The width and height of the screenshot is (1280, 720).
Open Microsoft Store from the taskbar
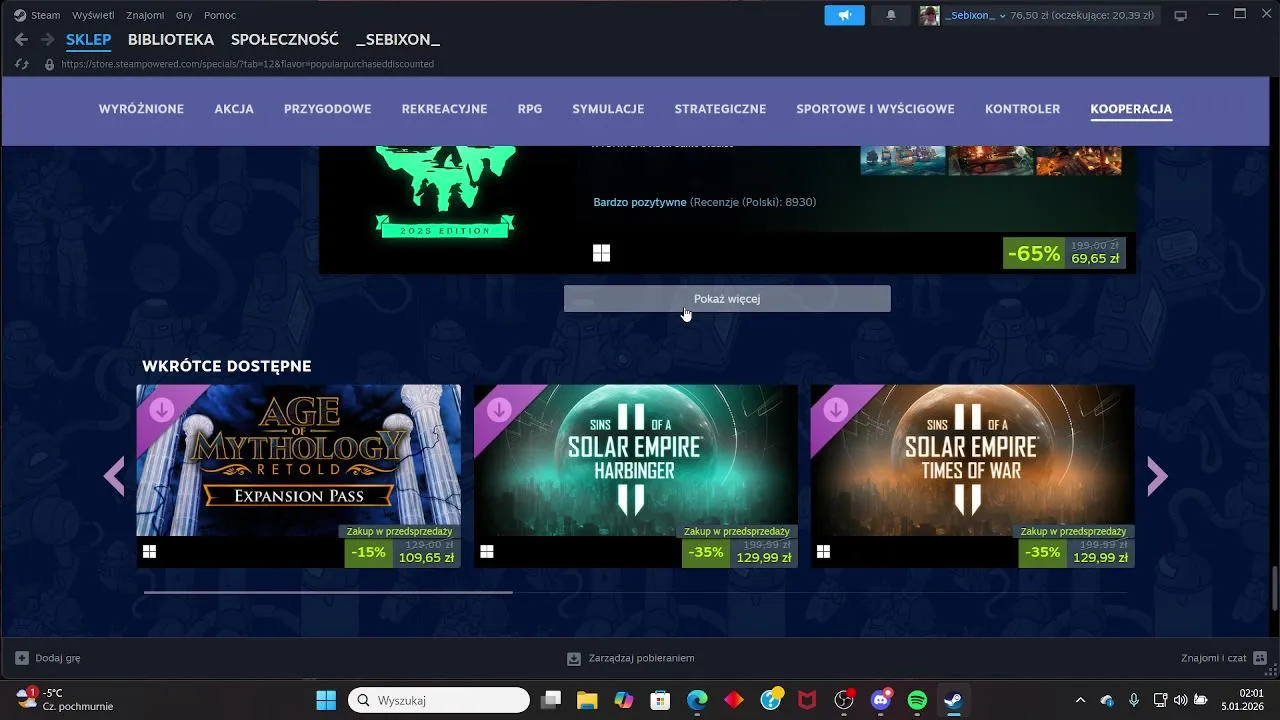[x=660, y=700]
